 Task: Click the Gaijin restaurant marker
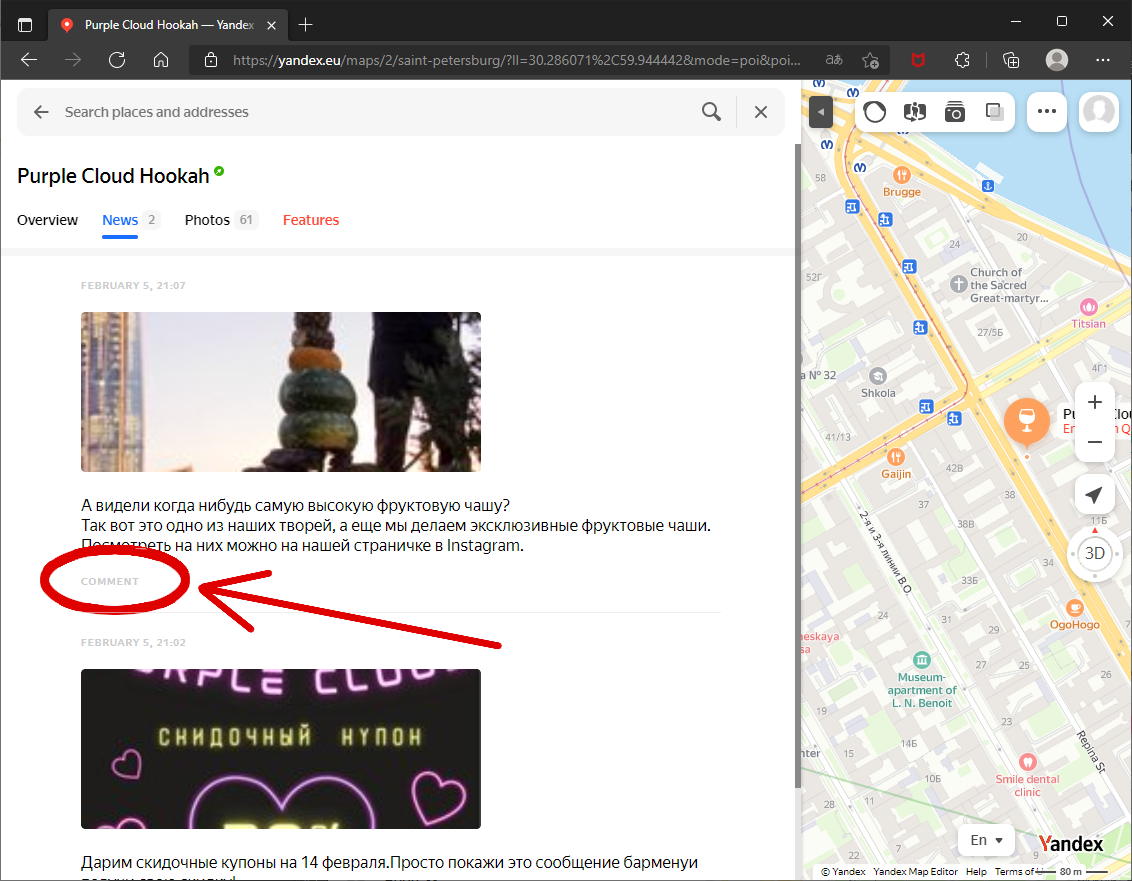point(895,457)
